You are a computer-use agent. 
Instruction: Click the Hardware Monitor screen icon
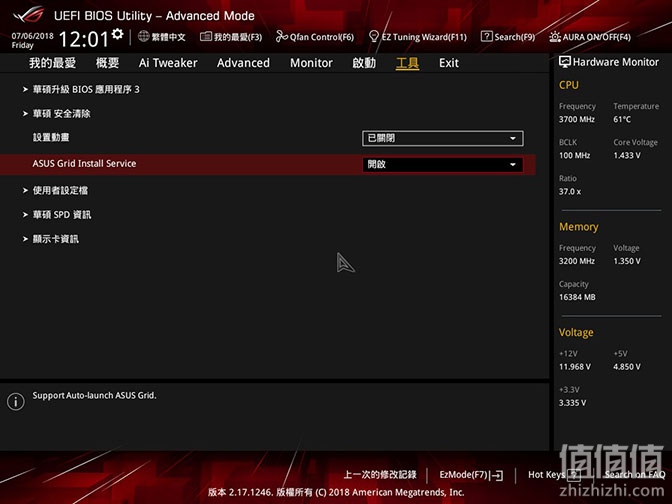pos(564,62)
